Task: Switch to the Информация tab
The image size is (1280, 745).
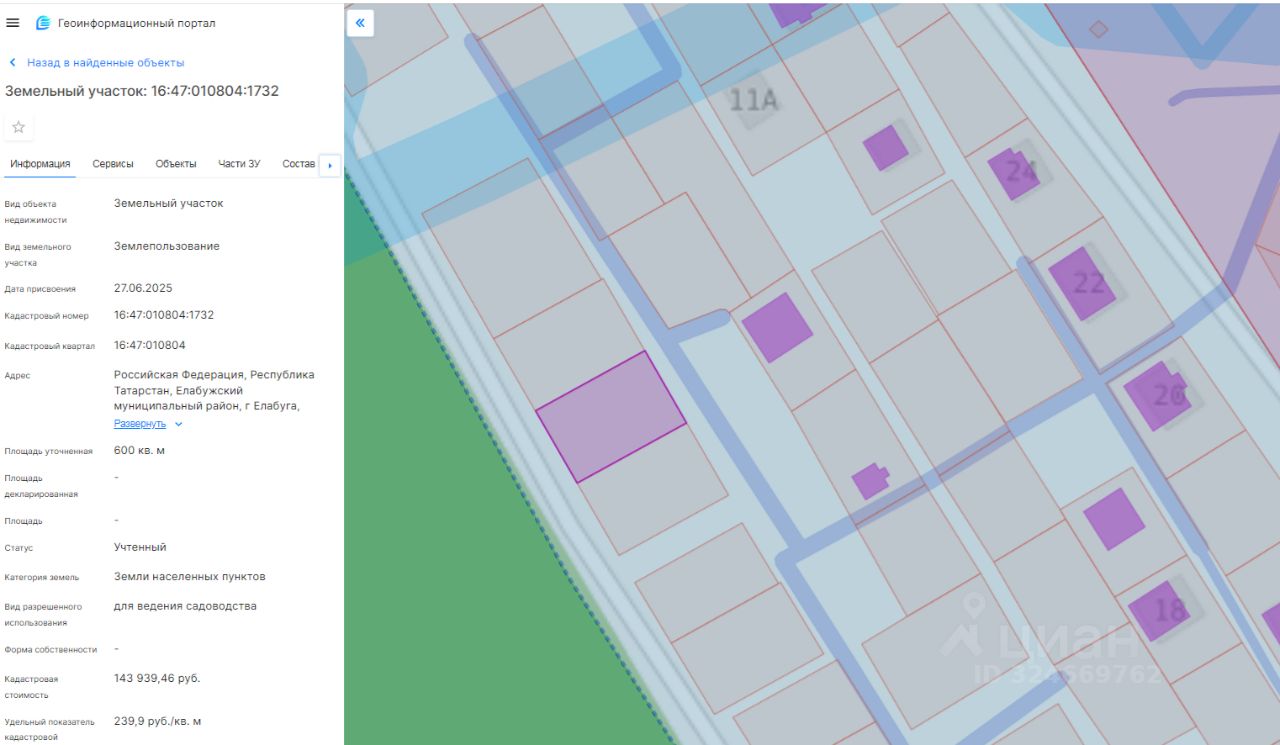Action: (x=40, y=164)
